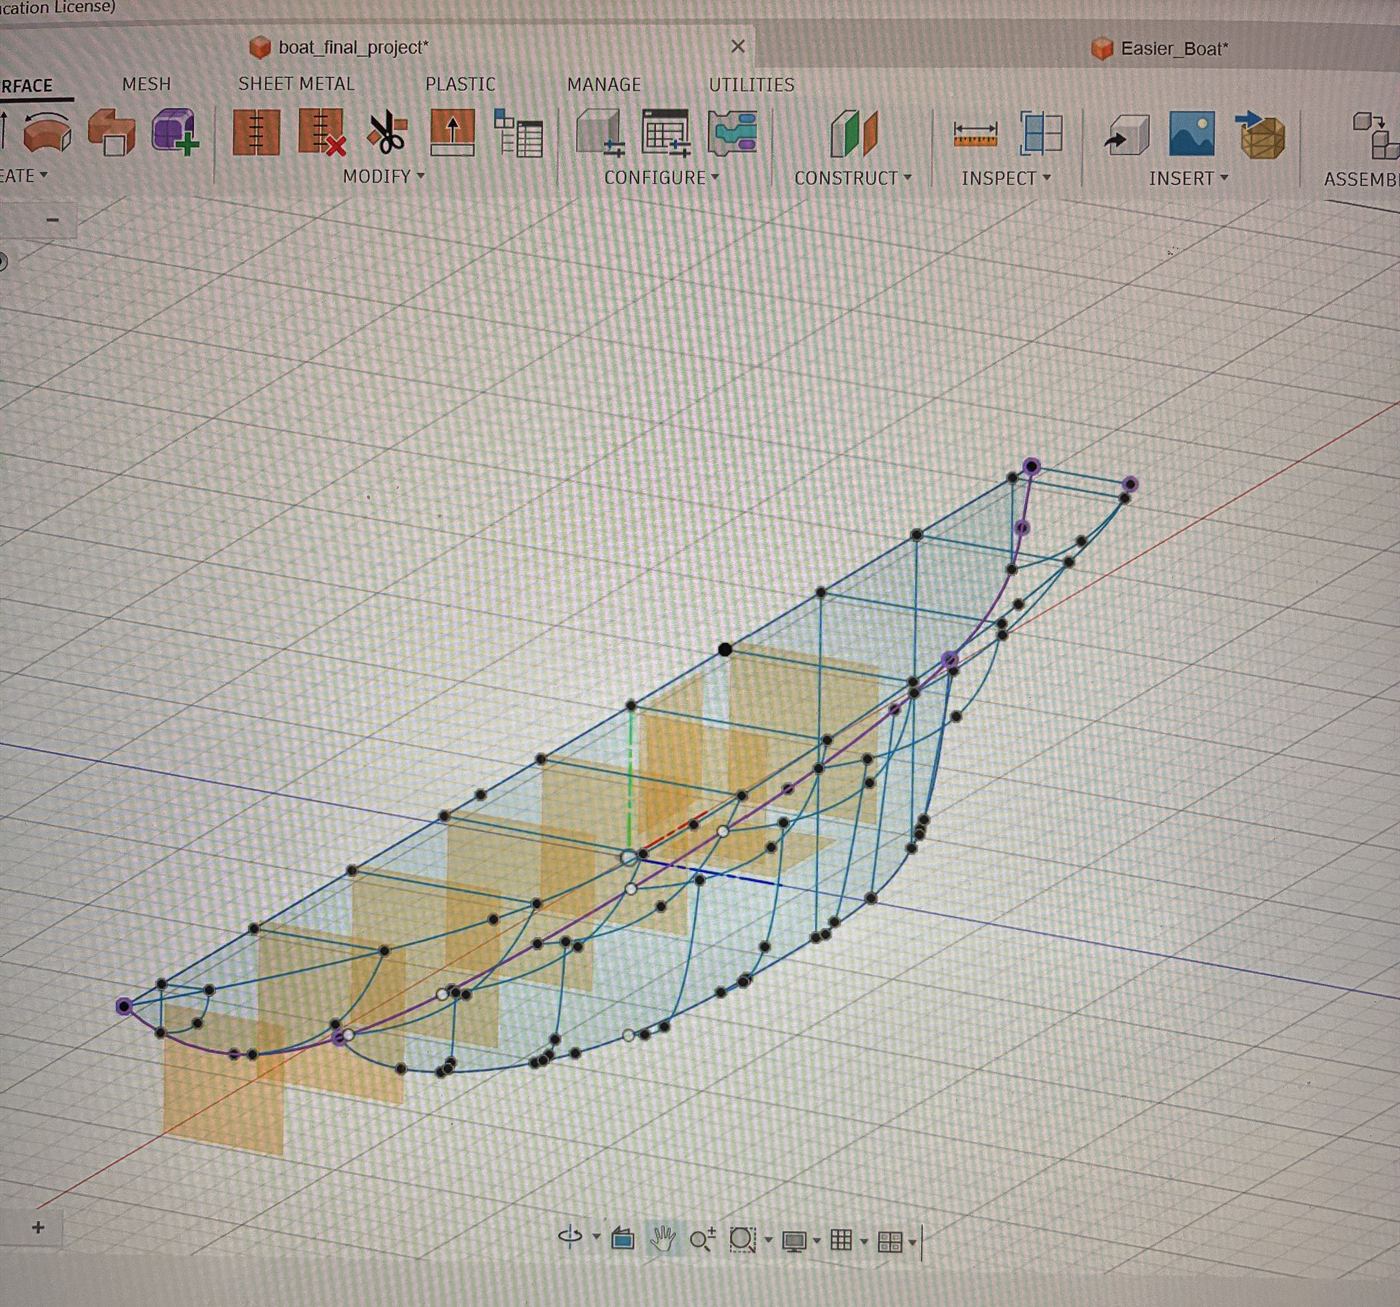The image size is (1400, 1307).
Task: Open the Change Parameters table icon
Action: click(x=518, y=133)
